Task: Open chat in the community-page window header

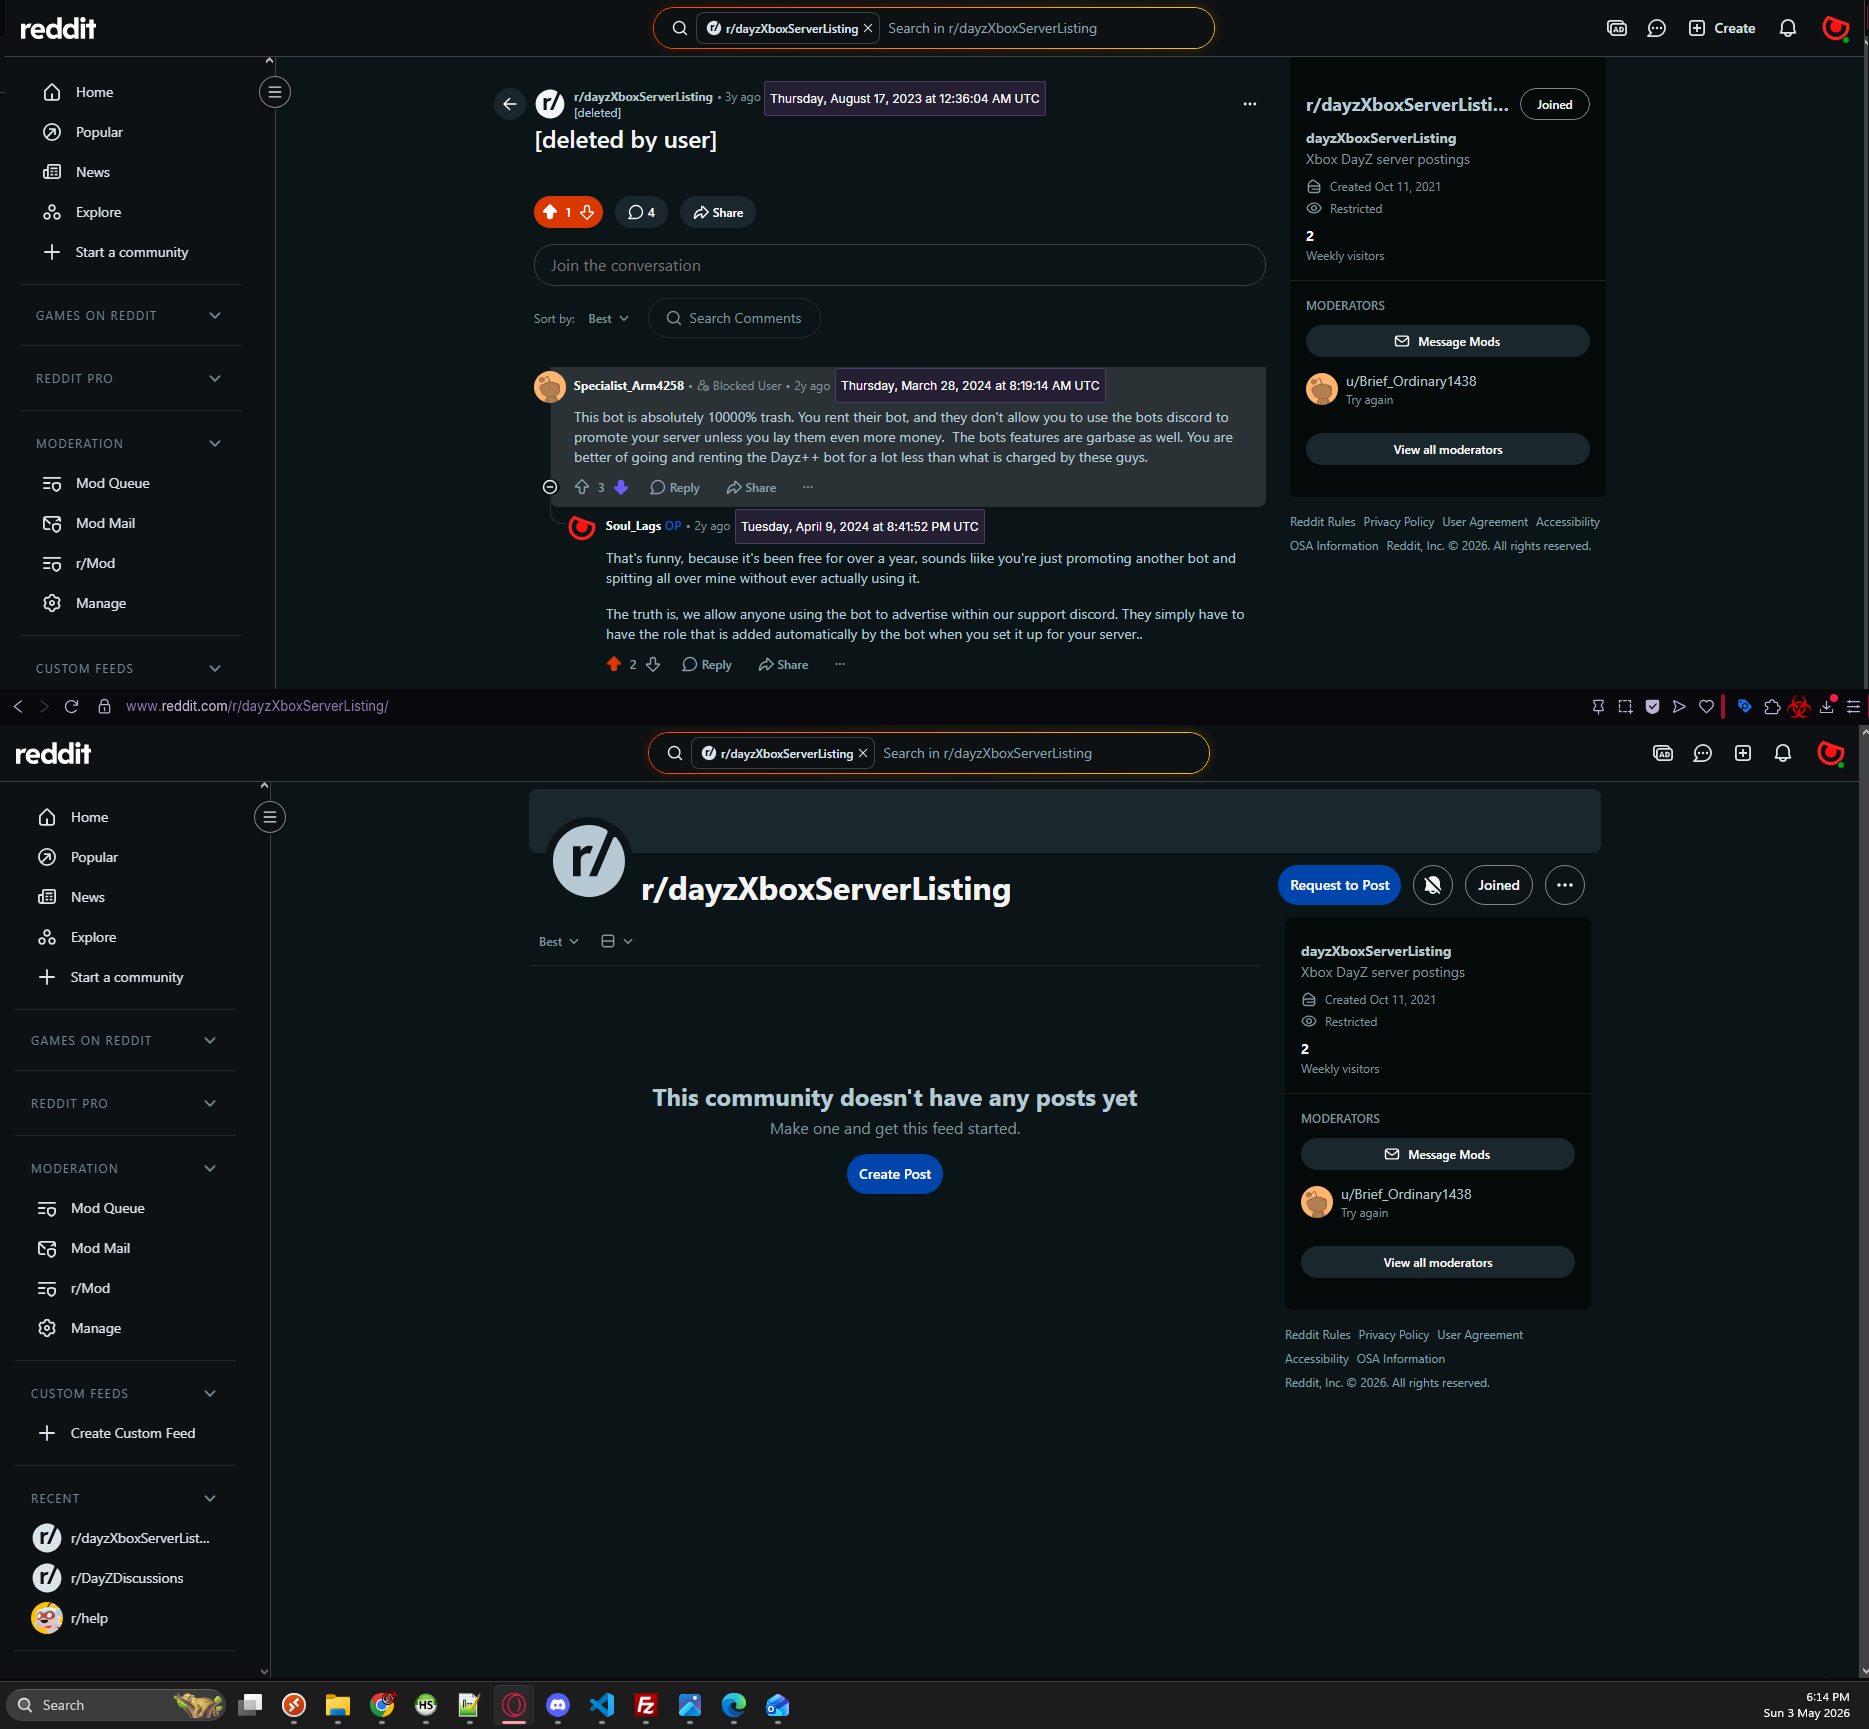Action: tap(1703, 753)
